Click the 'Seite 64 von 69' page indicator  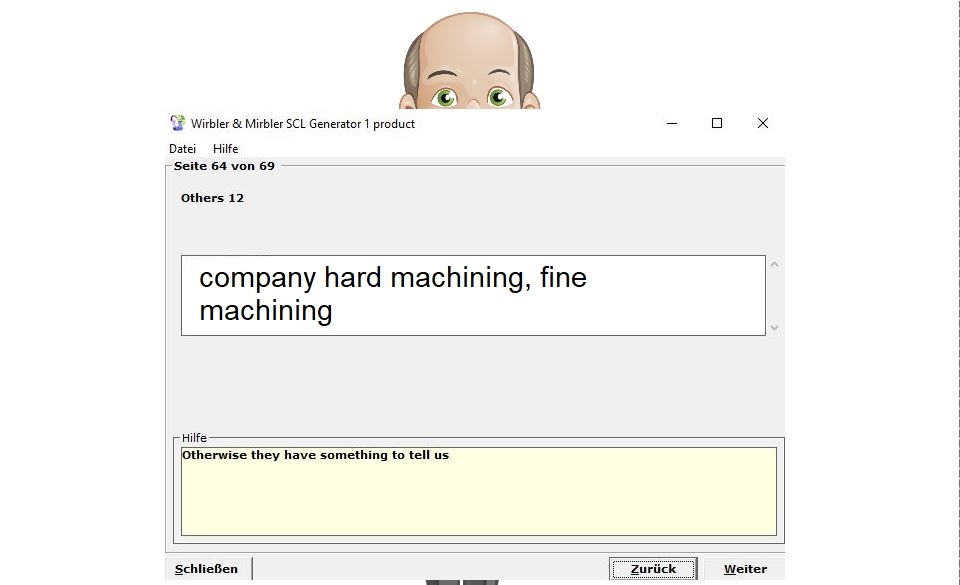(x=224, y=166)
